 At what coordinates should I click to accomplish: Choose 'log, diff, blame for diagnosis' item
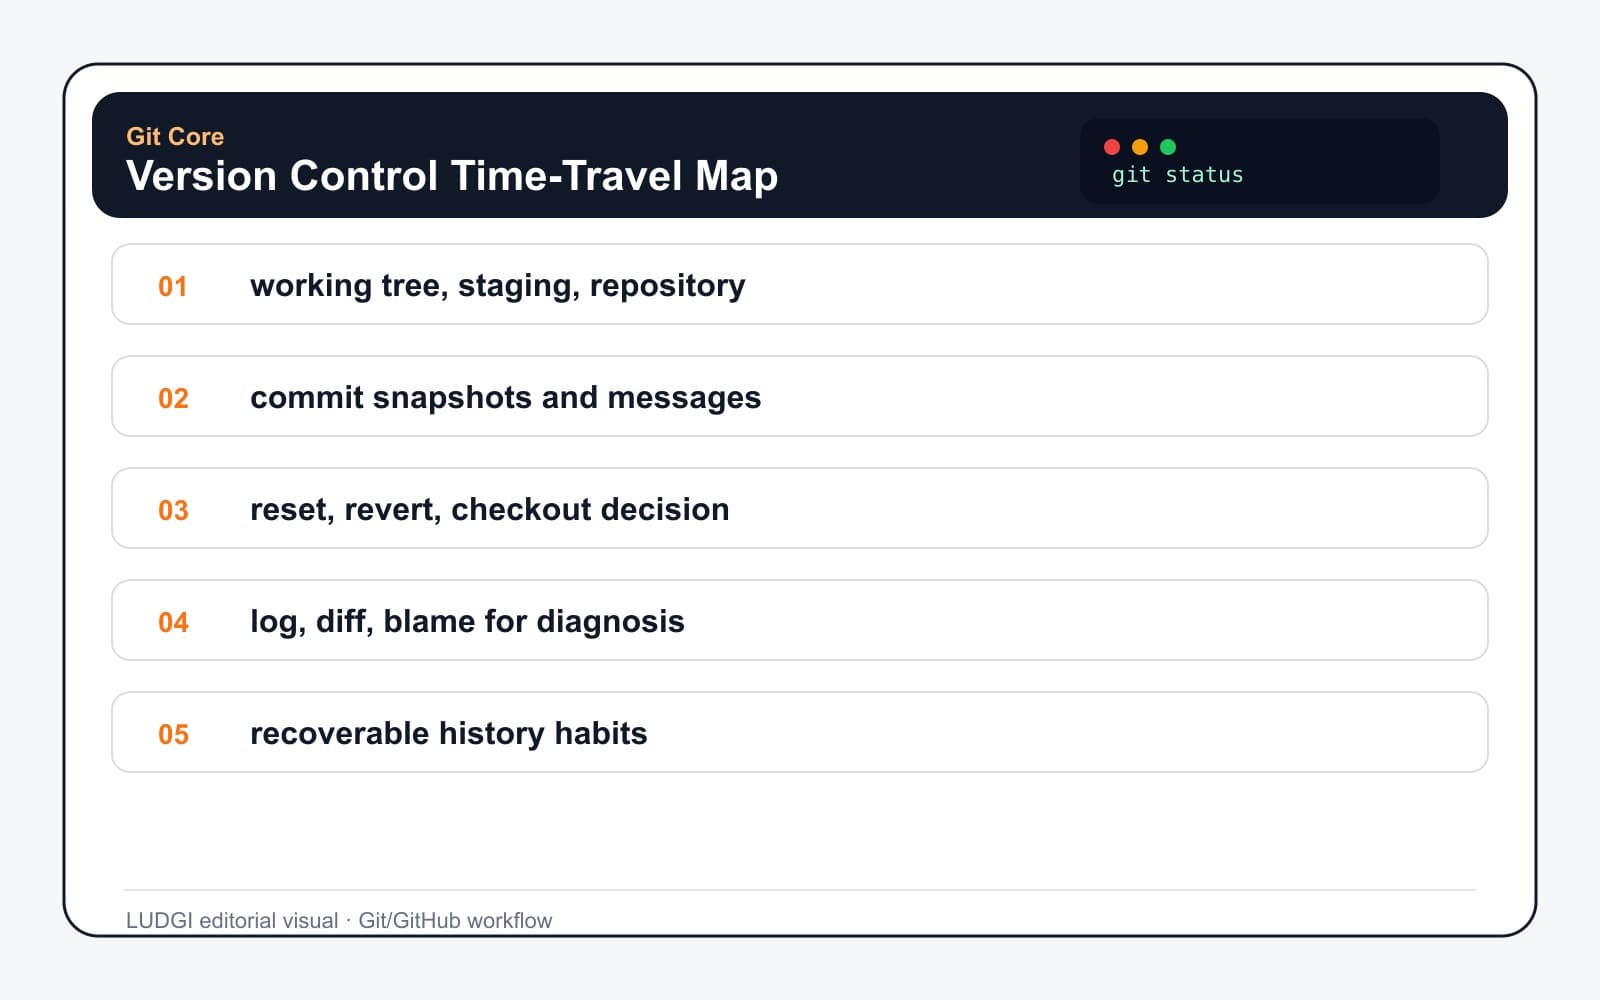800,620
